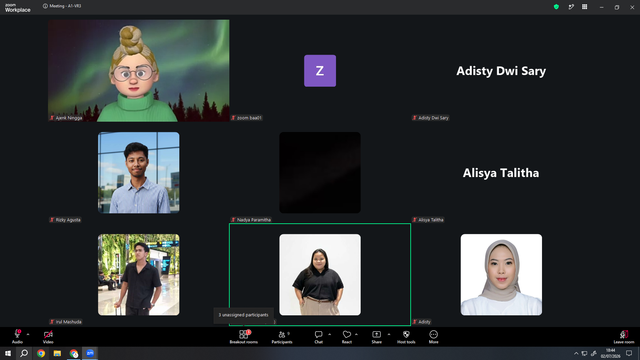Click the Adisty name label at bottom right
640x360 pixels.
[x=422, y=322]
